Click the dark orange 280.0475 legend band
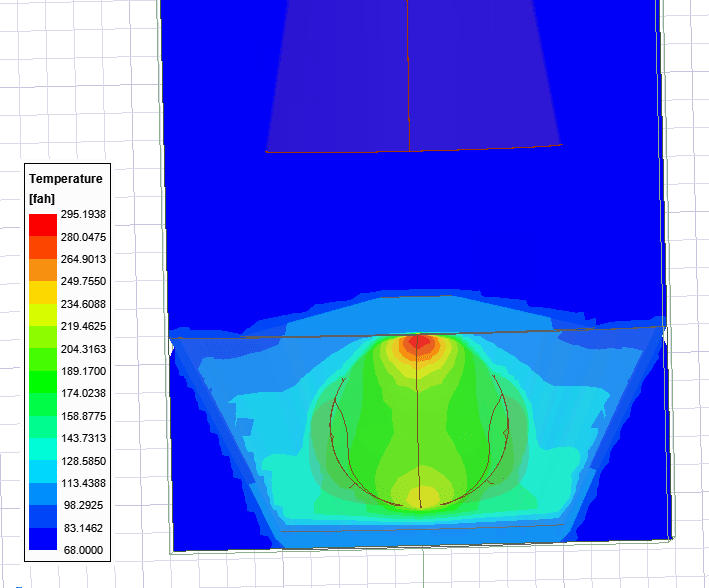Image resolution: width=709 pixels, height=588 pixels. pyautogui.click(x=43, y=247)
